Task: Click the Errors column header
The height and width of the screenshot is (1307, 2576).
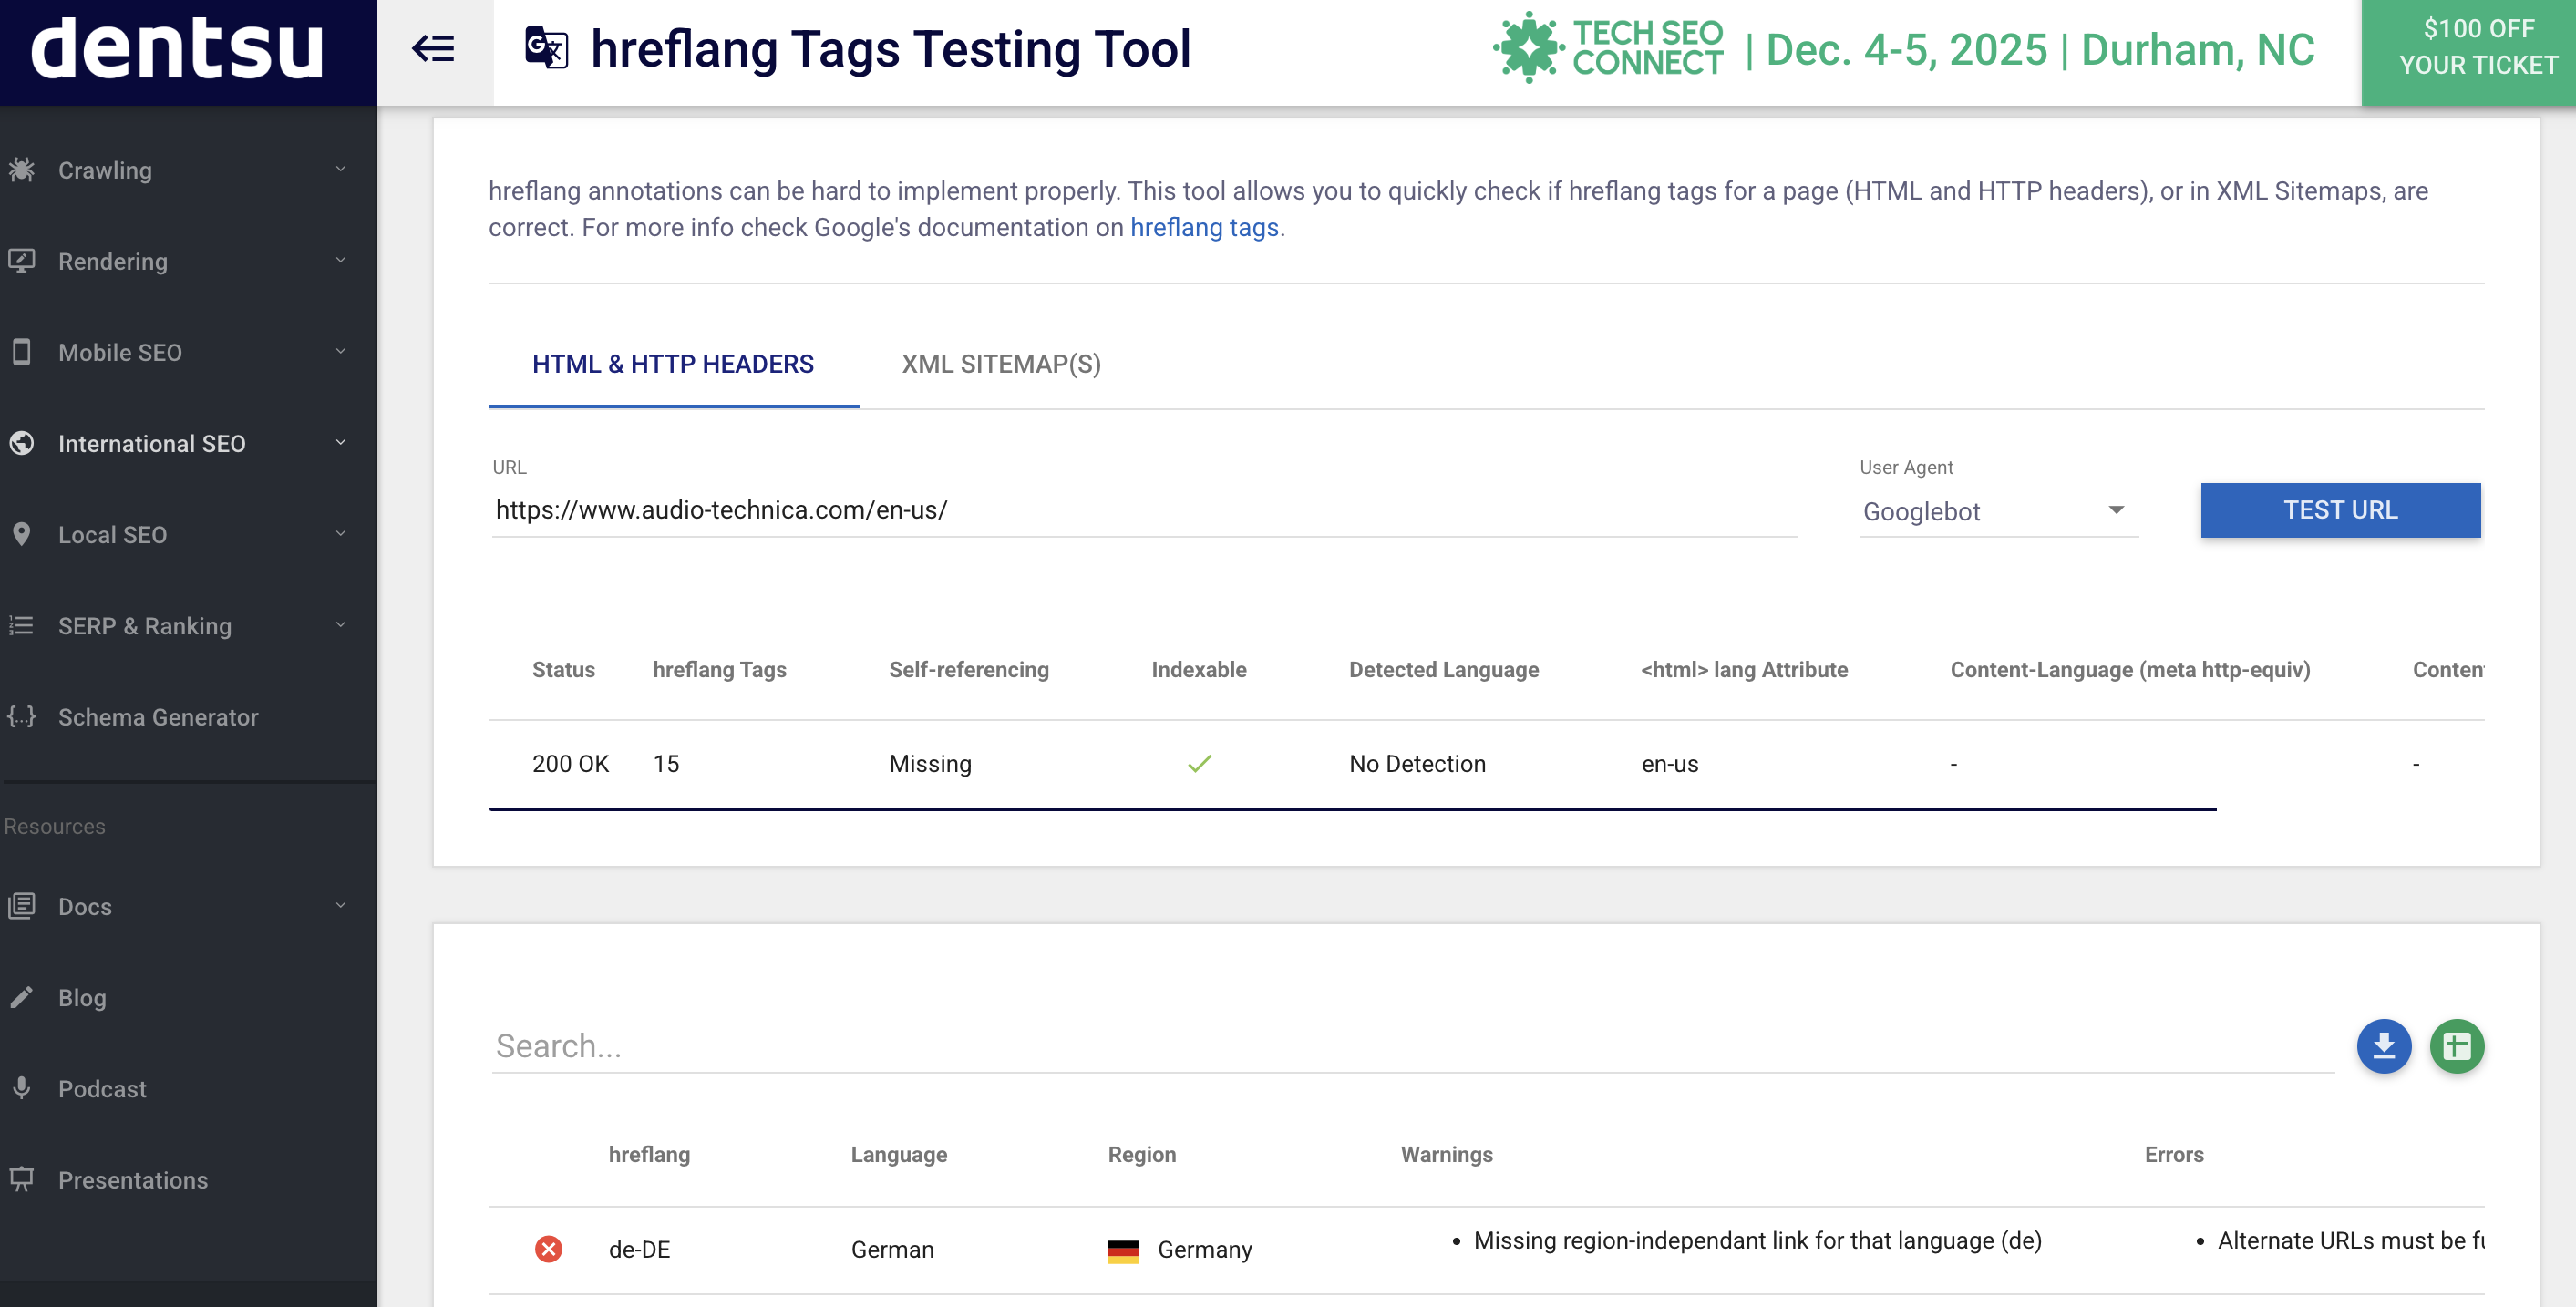Action: point(2173,1154)
